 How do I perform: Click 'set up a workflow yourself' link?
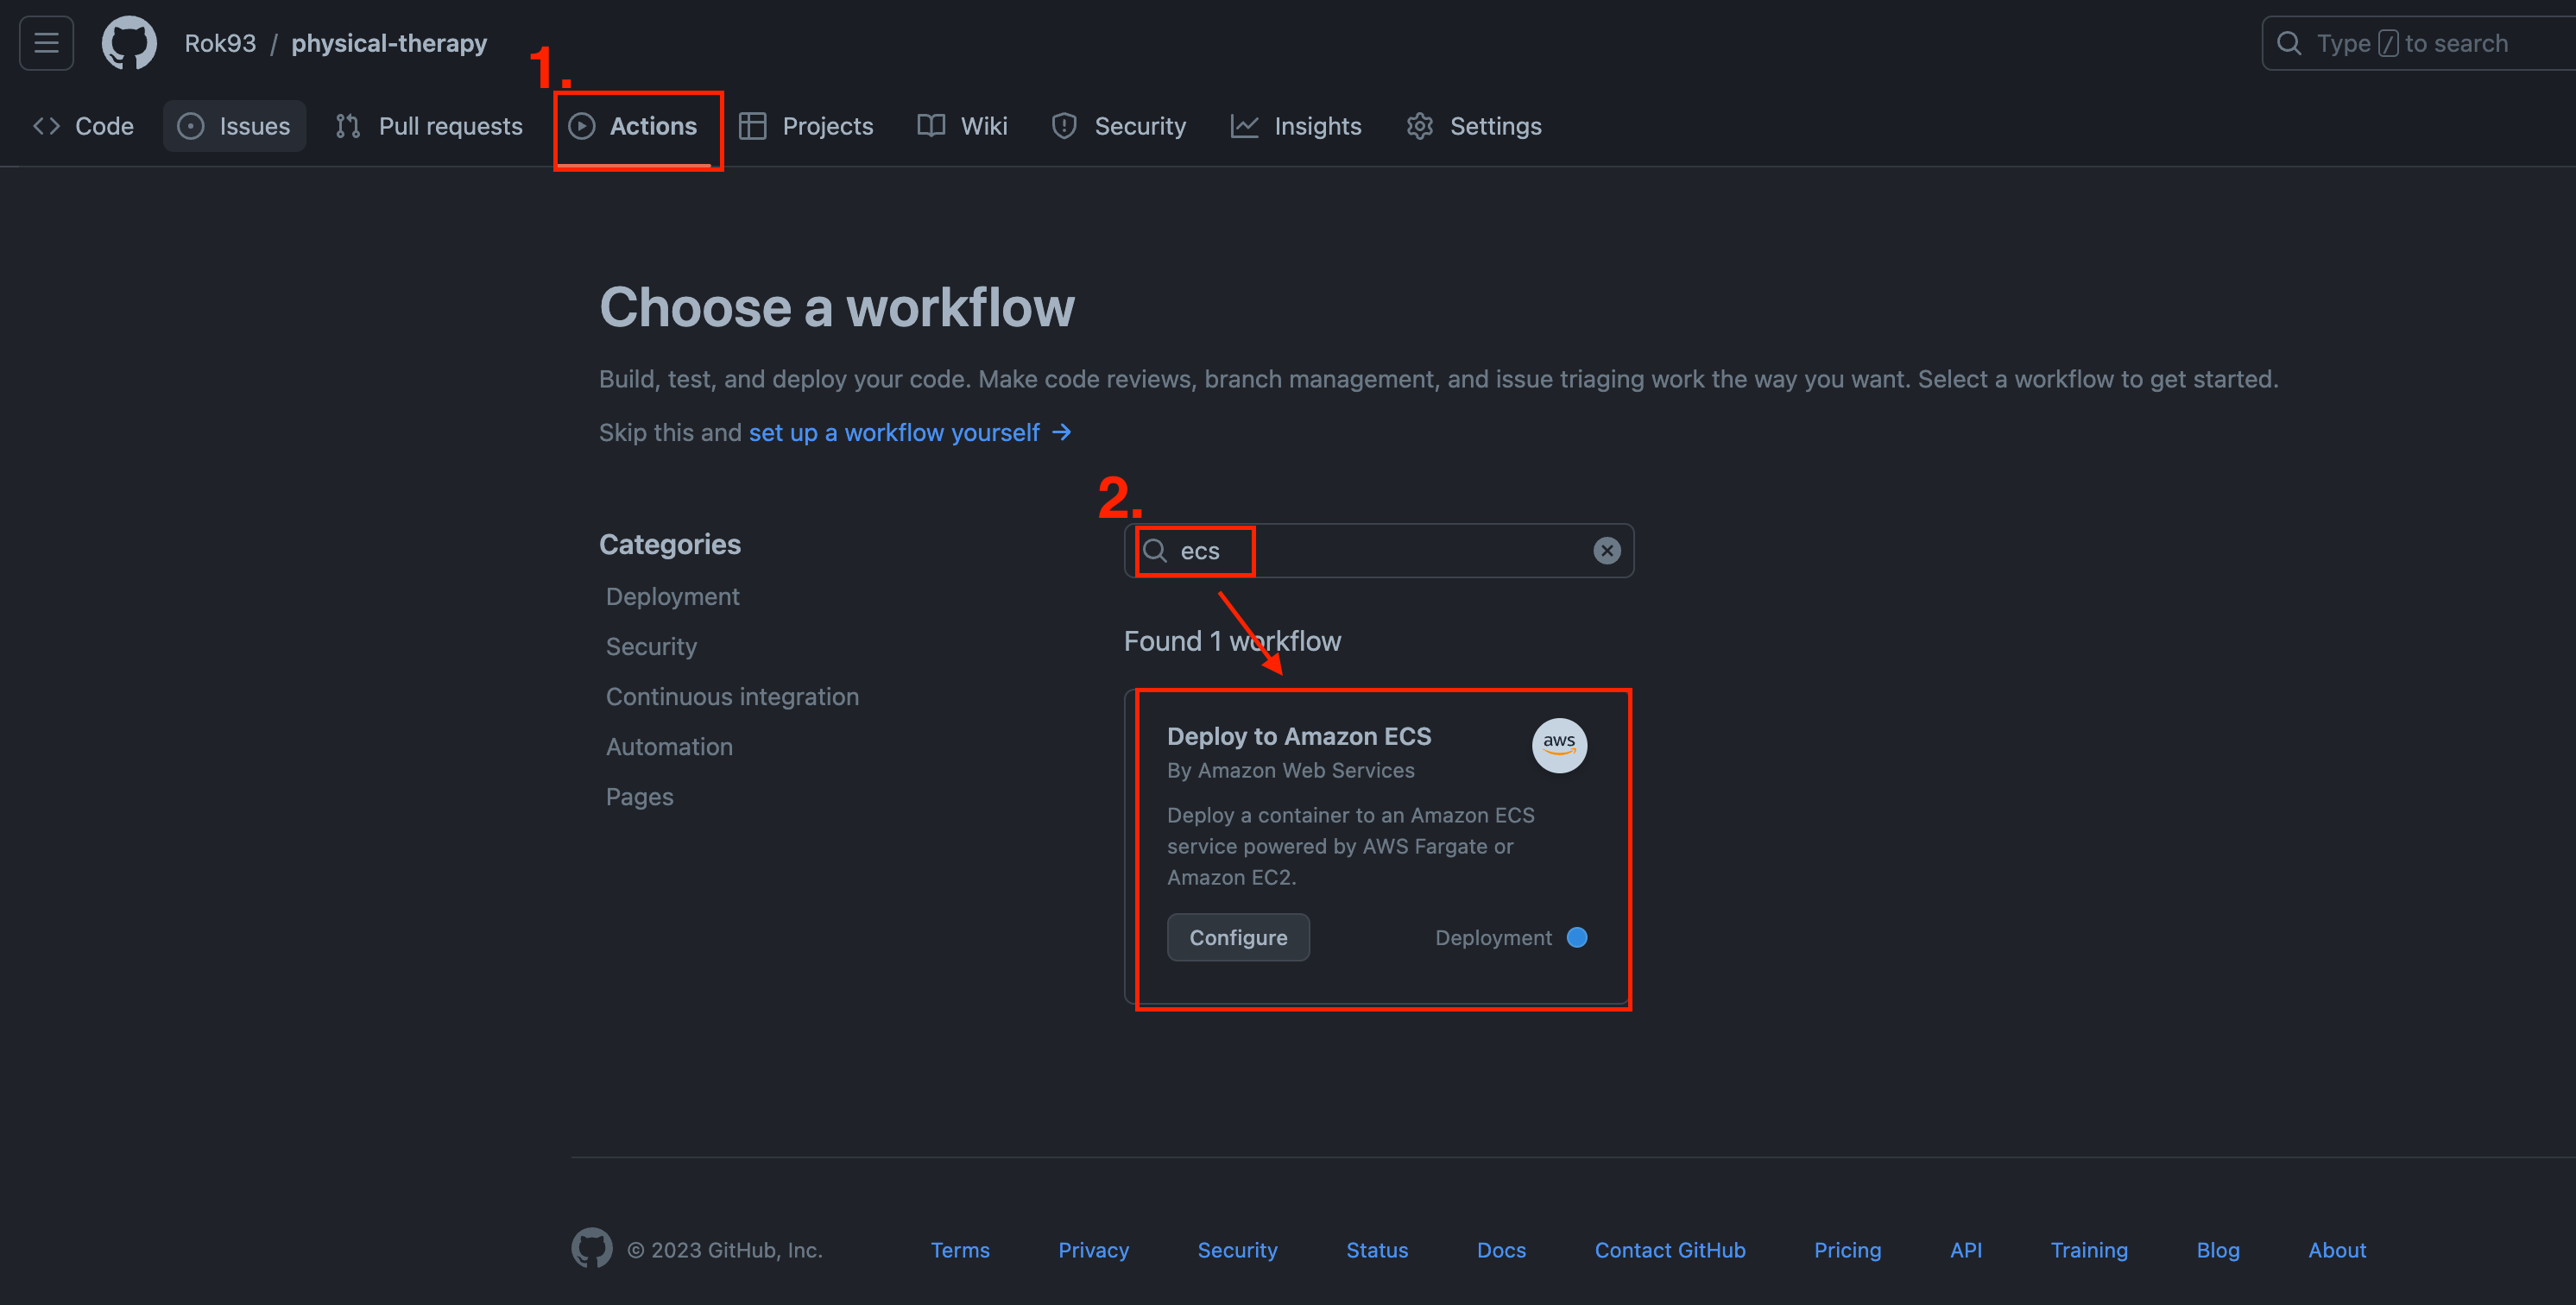(x=910, y=432)
